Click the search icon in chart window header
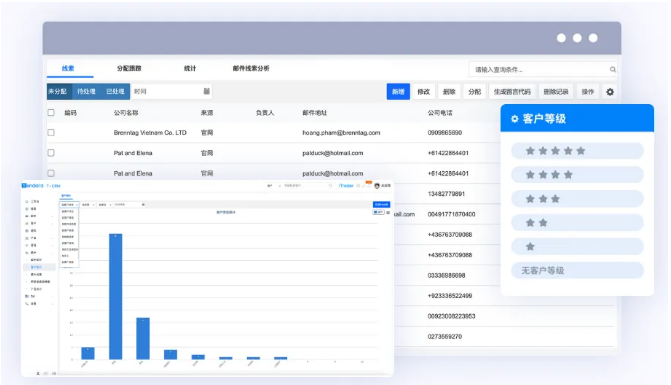The image size is (671, 385). click(330, 186)
